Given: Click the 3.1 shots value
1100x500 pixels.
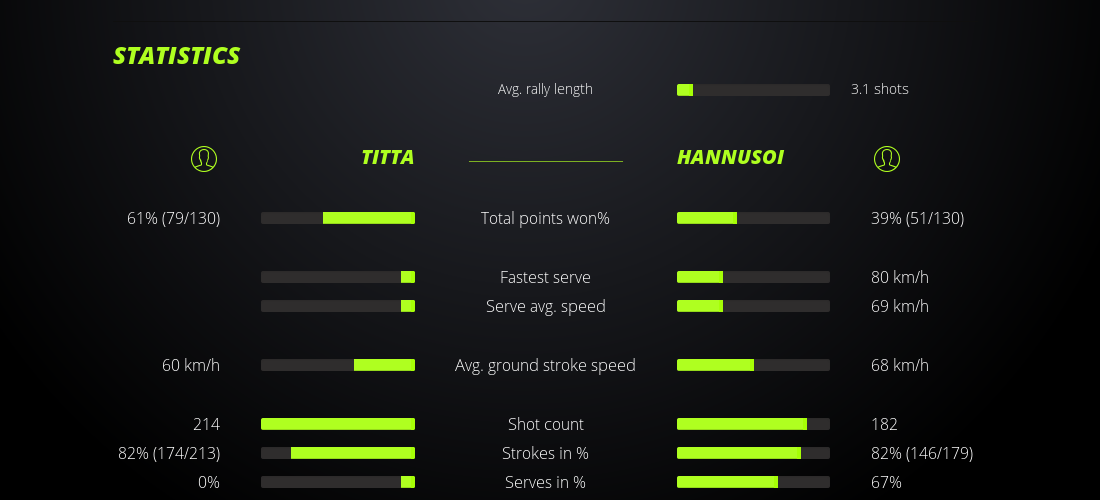Looking at the screenshot, I should [880, 89].
